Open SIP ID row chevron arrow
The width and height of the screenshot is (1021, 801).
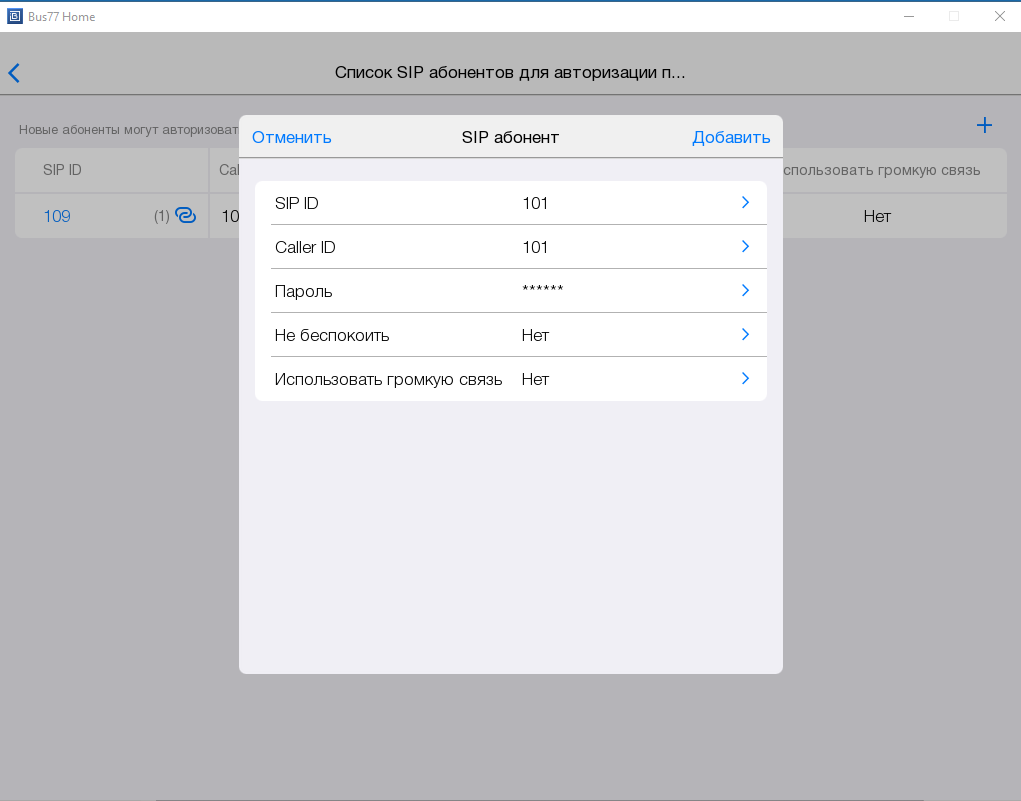pyautogui.click(x=745, y=203)
